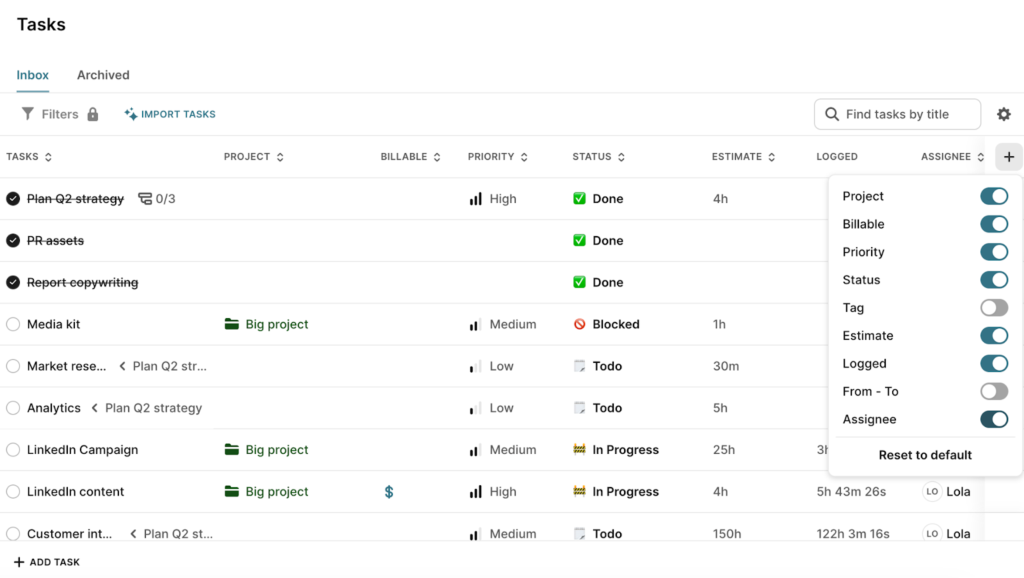1024x578 pixels.
Task: Sort by the Status column header
Action: click(x=598, y=157)
